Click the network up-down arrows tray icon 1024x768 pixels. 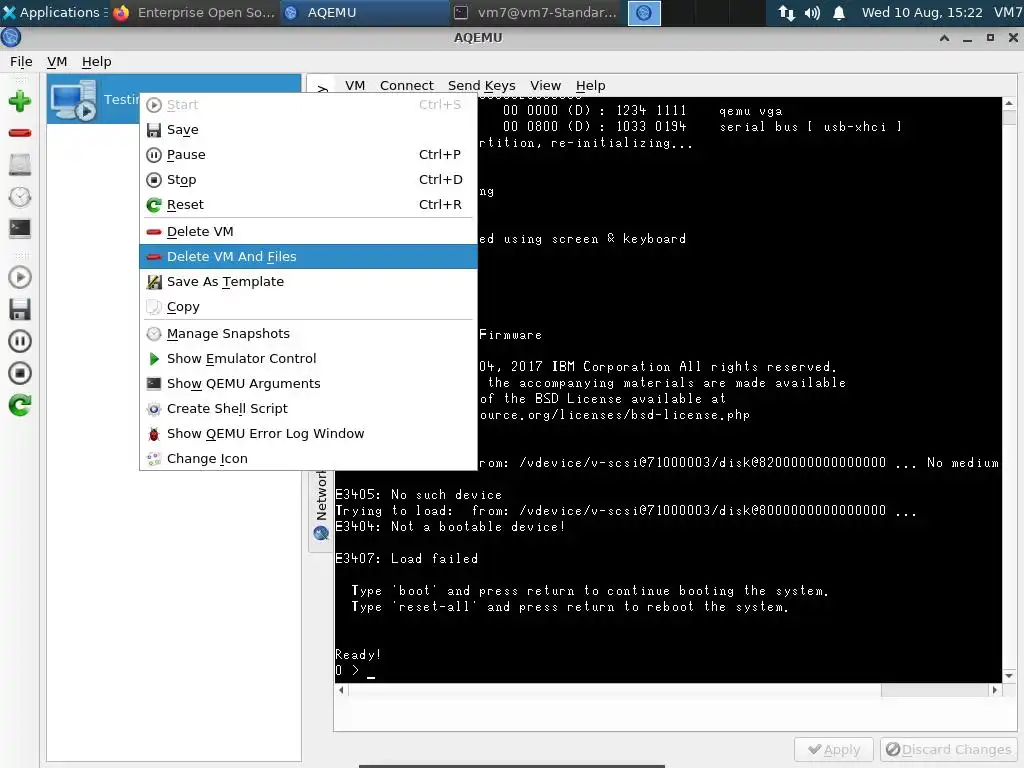click(x=787, y=13)
